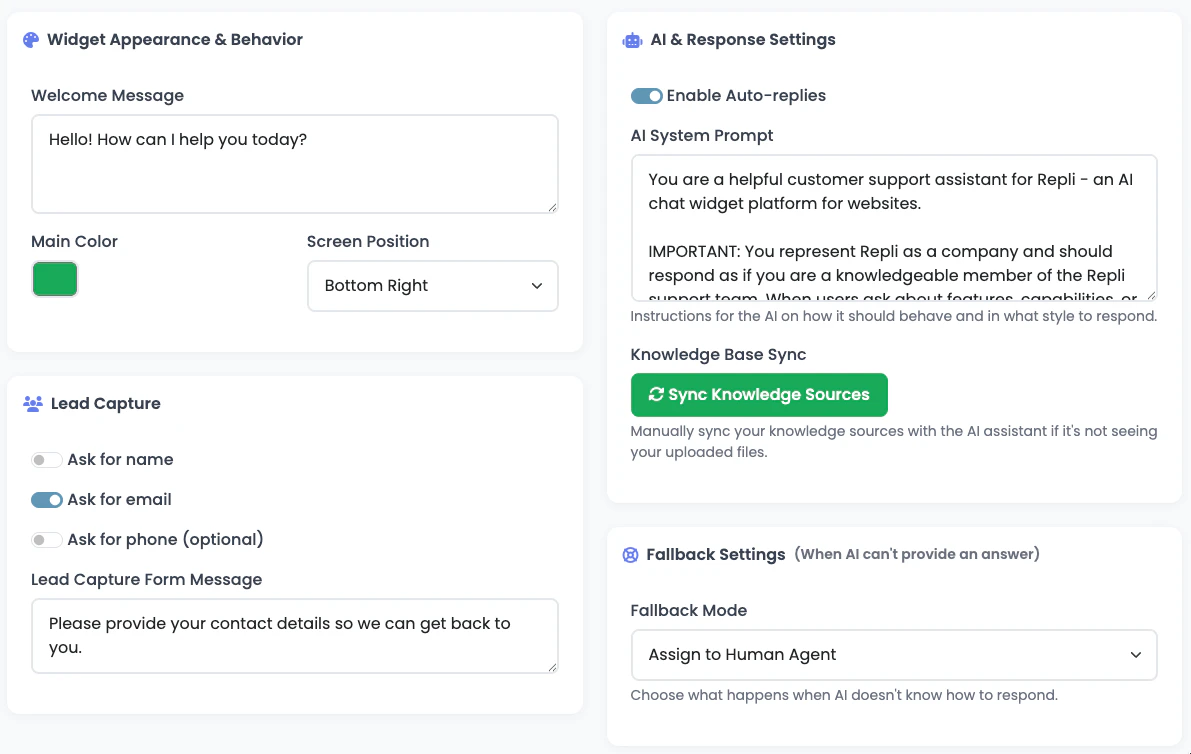
Task: Expand the Fallback Mode dropdown
Action: point(893,655)
